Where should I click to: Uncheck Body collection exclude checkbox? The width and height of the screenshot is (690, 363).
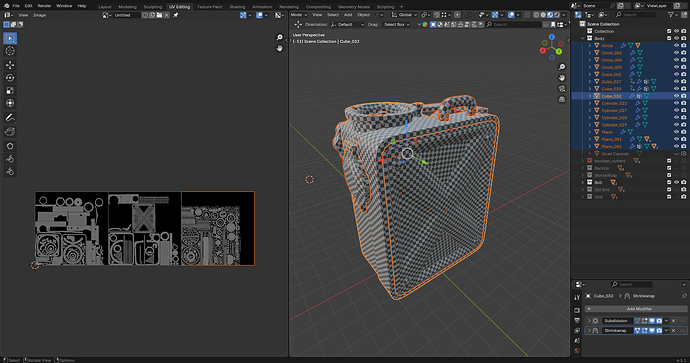669,38
